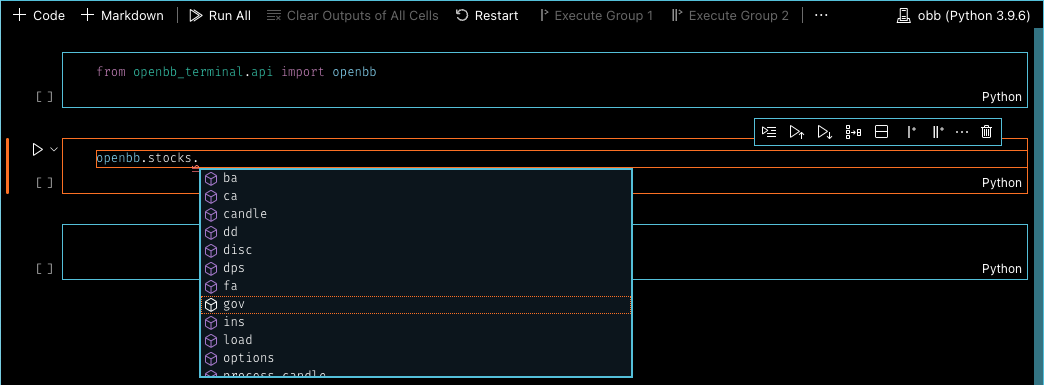Open the notebook toolbar overflow menu

[x=821, y=15]
